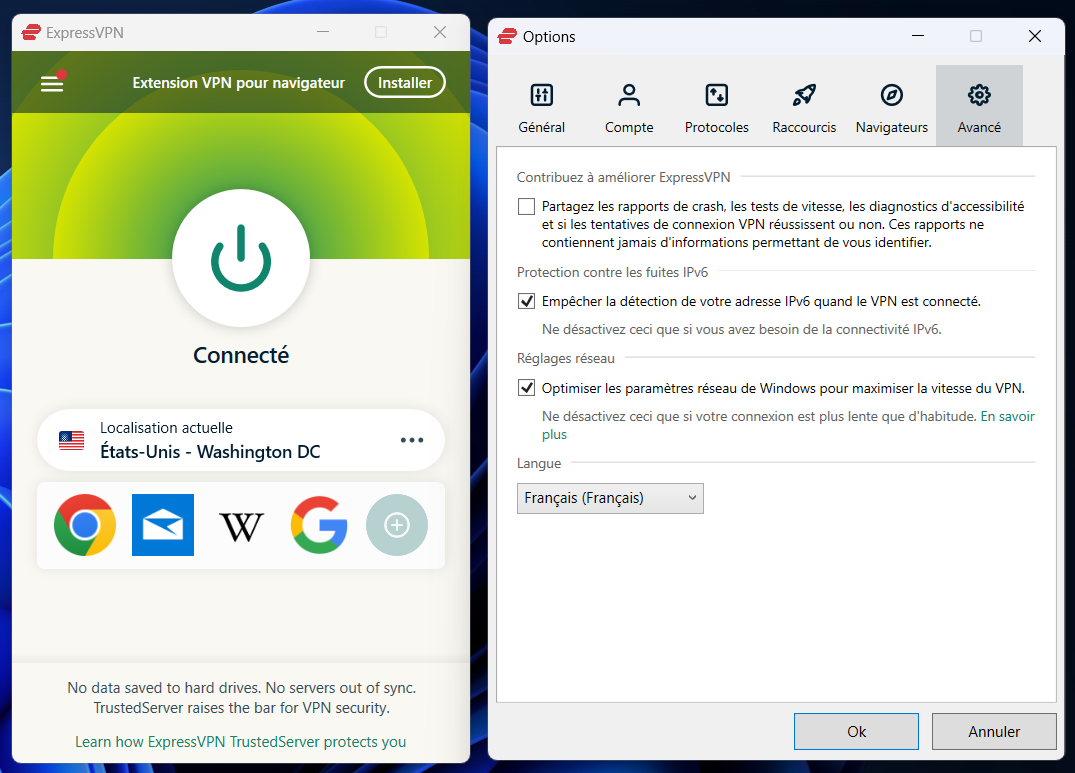Click the United States flag icon
1075x773 pixels.
pyautogui.click(x=71, y=440)
